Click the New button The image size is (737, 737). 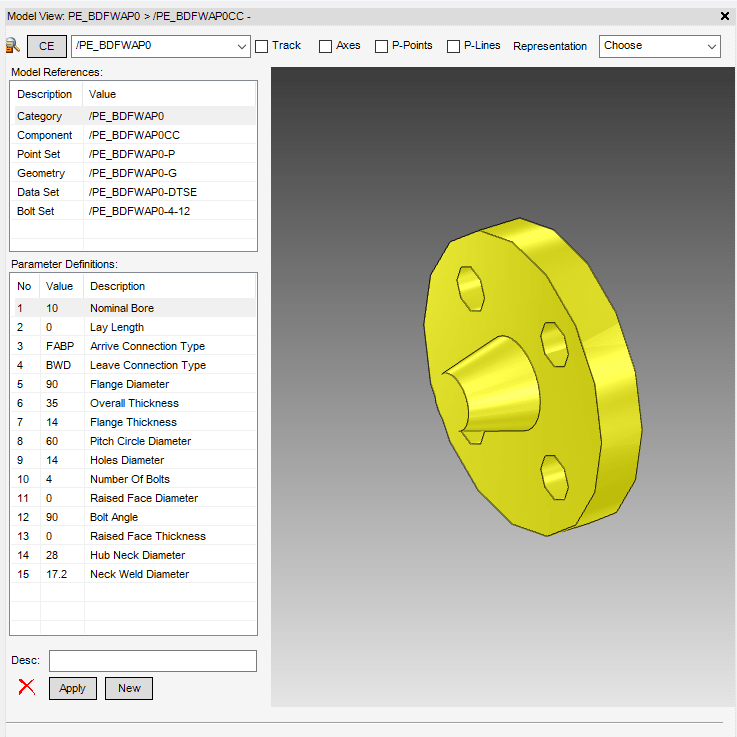(129, 688)
